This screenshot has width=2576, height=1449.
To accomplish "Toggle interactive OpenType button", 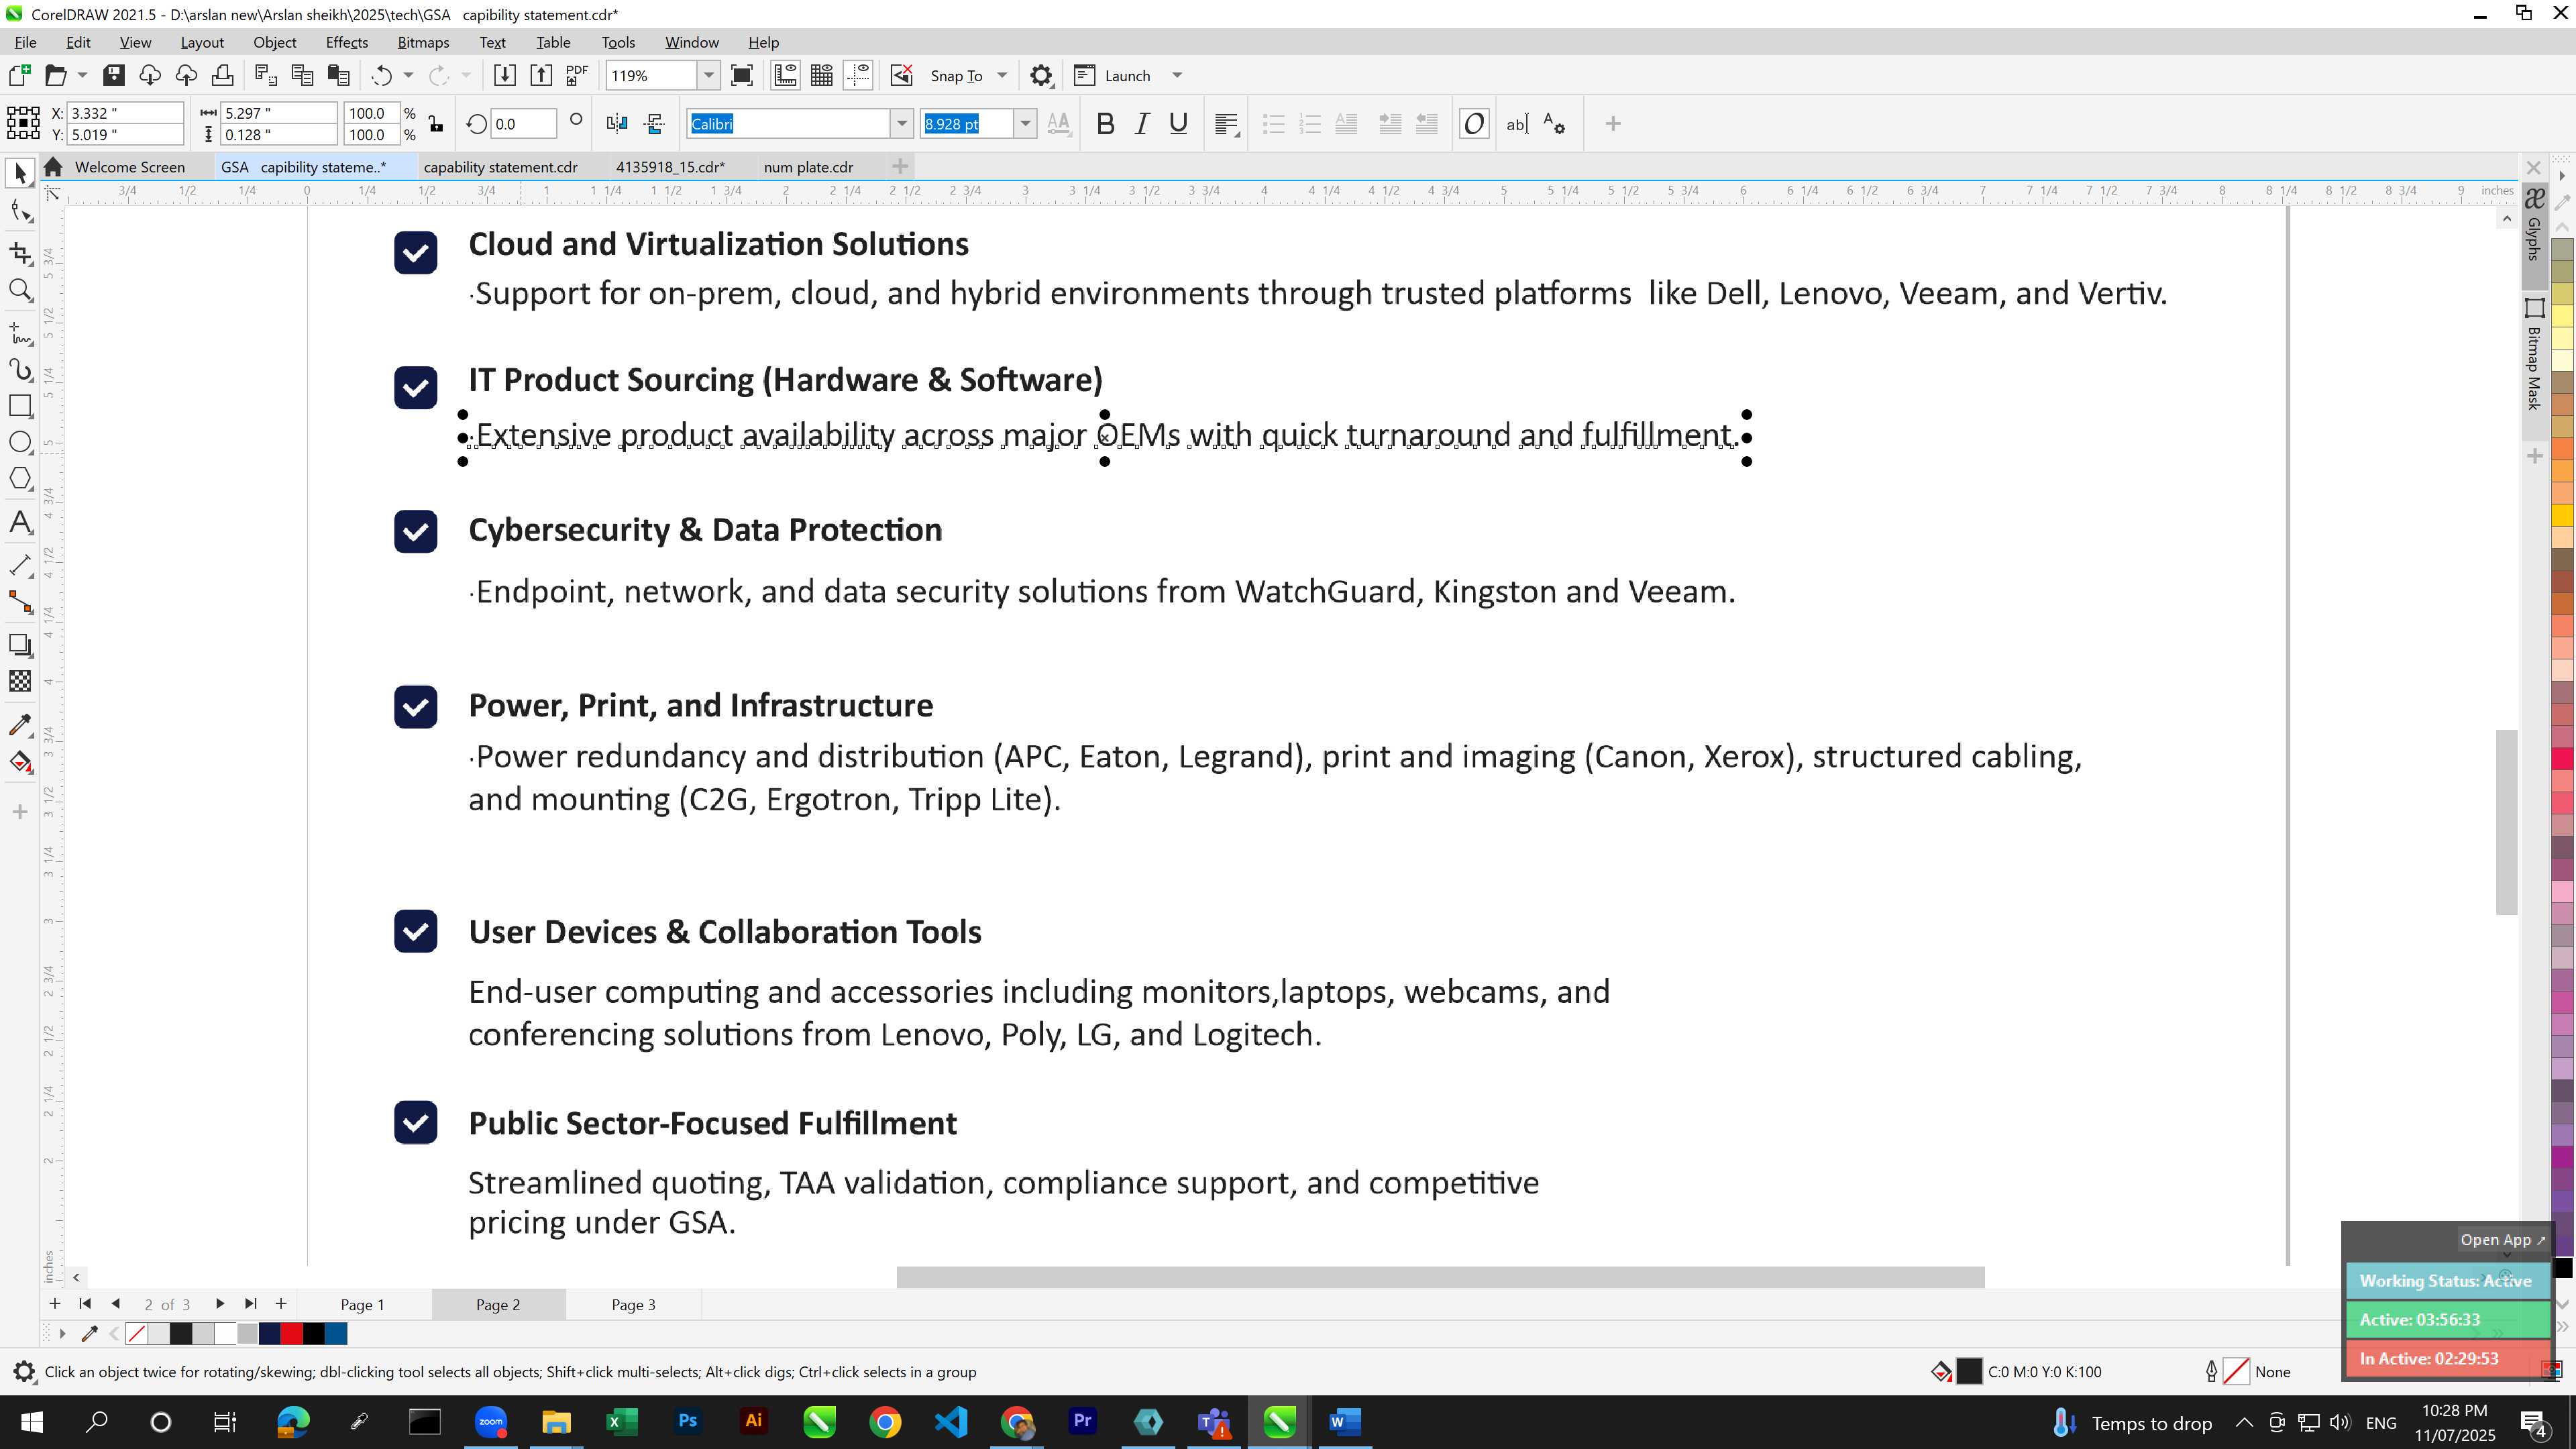I will [x=1474, y=124].
